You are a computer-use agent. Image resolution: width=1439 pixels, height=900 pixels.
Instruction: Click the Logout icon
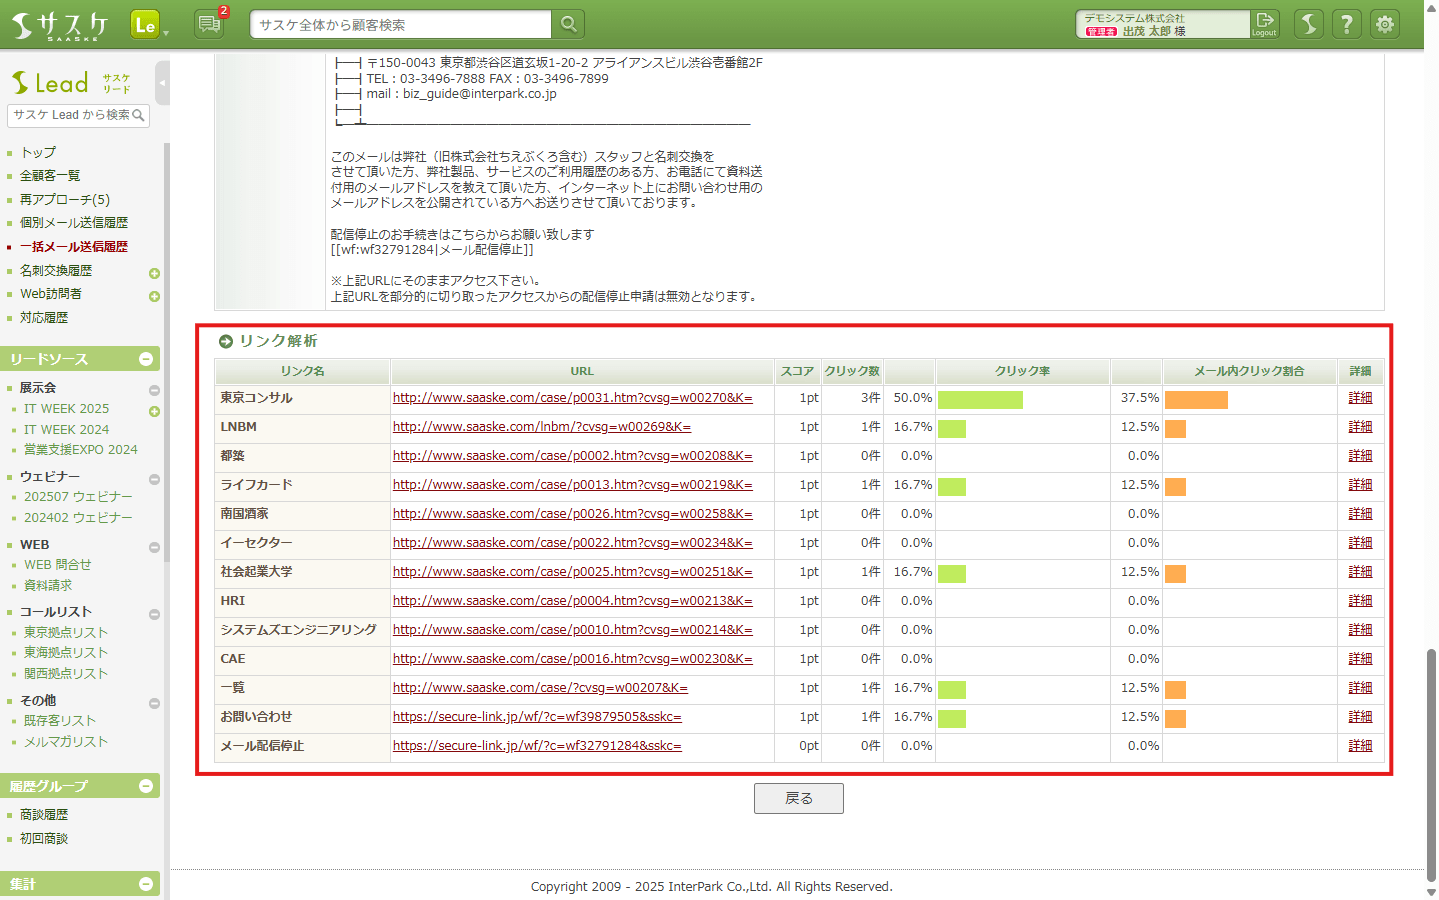(1265, 24)
